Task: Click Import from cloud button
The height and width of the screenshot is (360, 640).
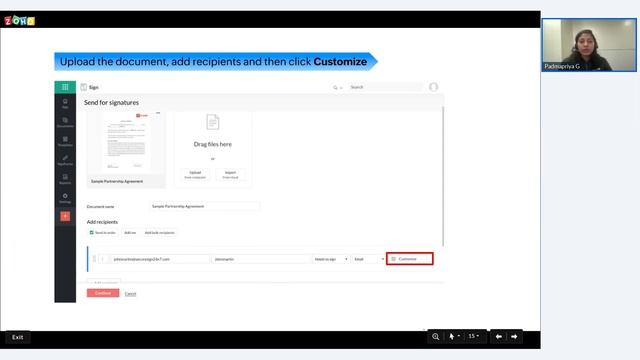Action: click(230, 175)
